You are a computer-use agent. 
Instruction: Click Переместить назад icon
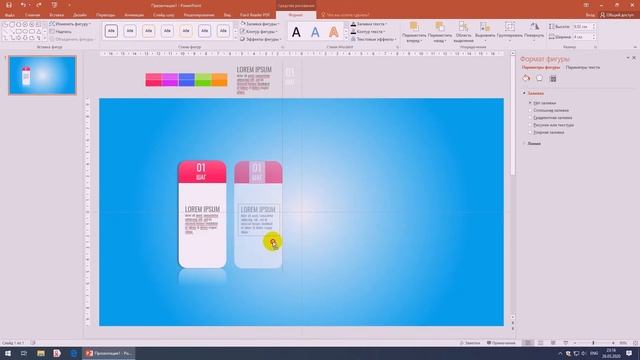click(440, 27)
